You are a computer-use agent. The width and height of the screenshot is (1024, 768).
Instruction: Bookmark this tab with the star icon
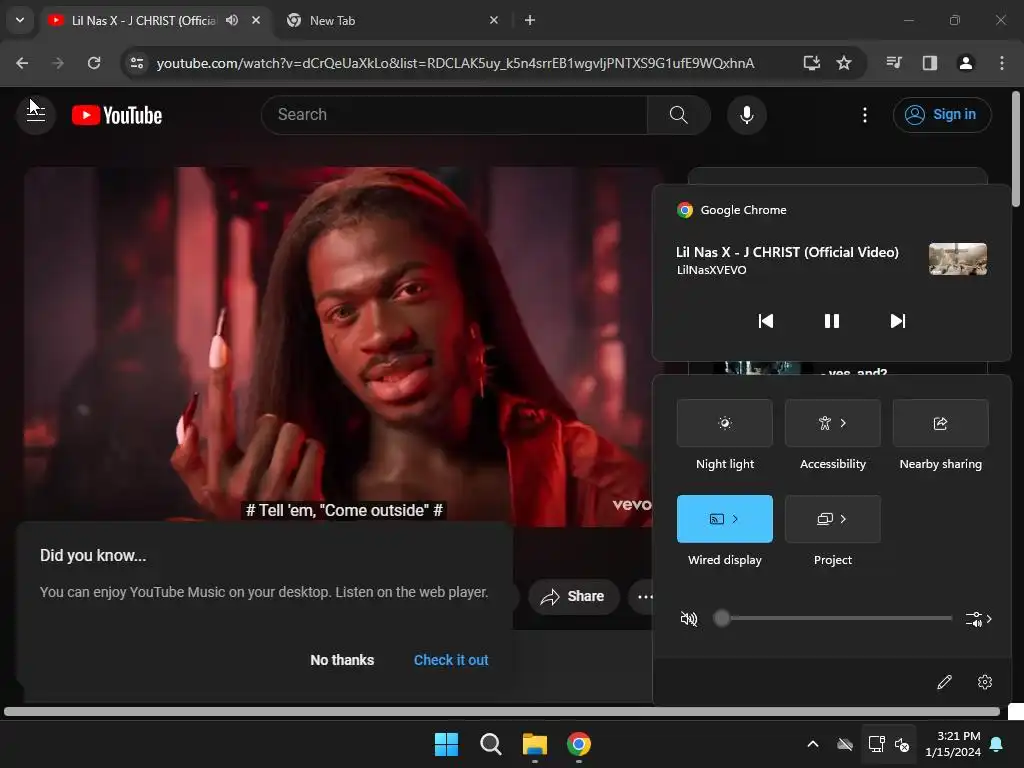tap(844, 63)
